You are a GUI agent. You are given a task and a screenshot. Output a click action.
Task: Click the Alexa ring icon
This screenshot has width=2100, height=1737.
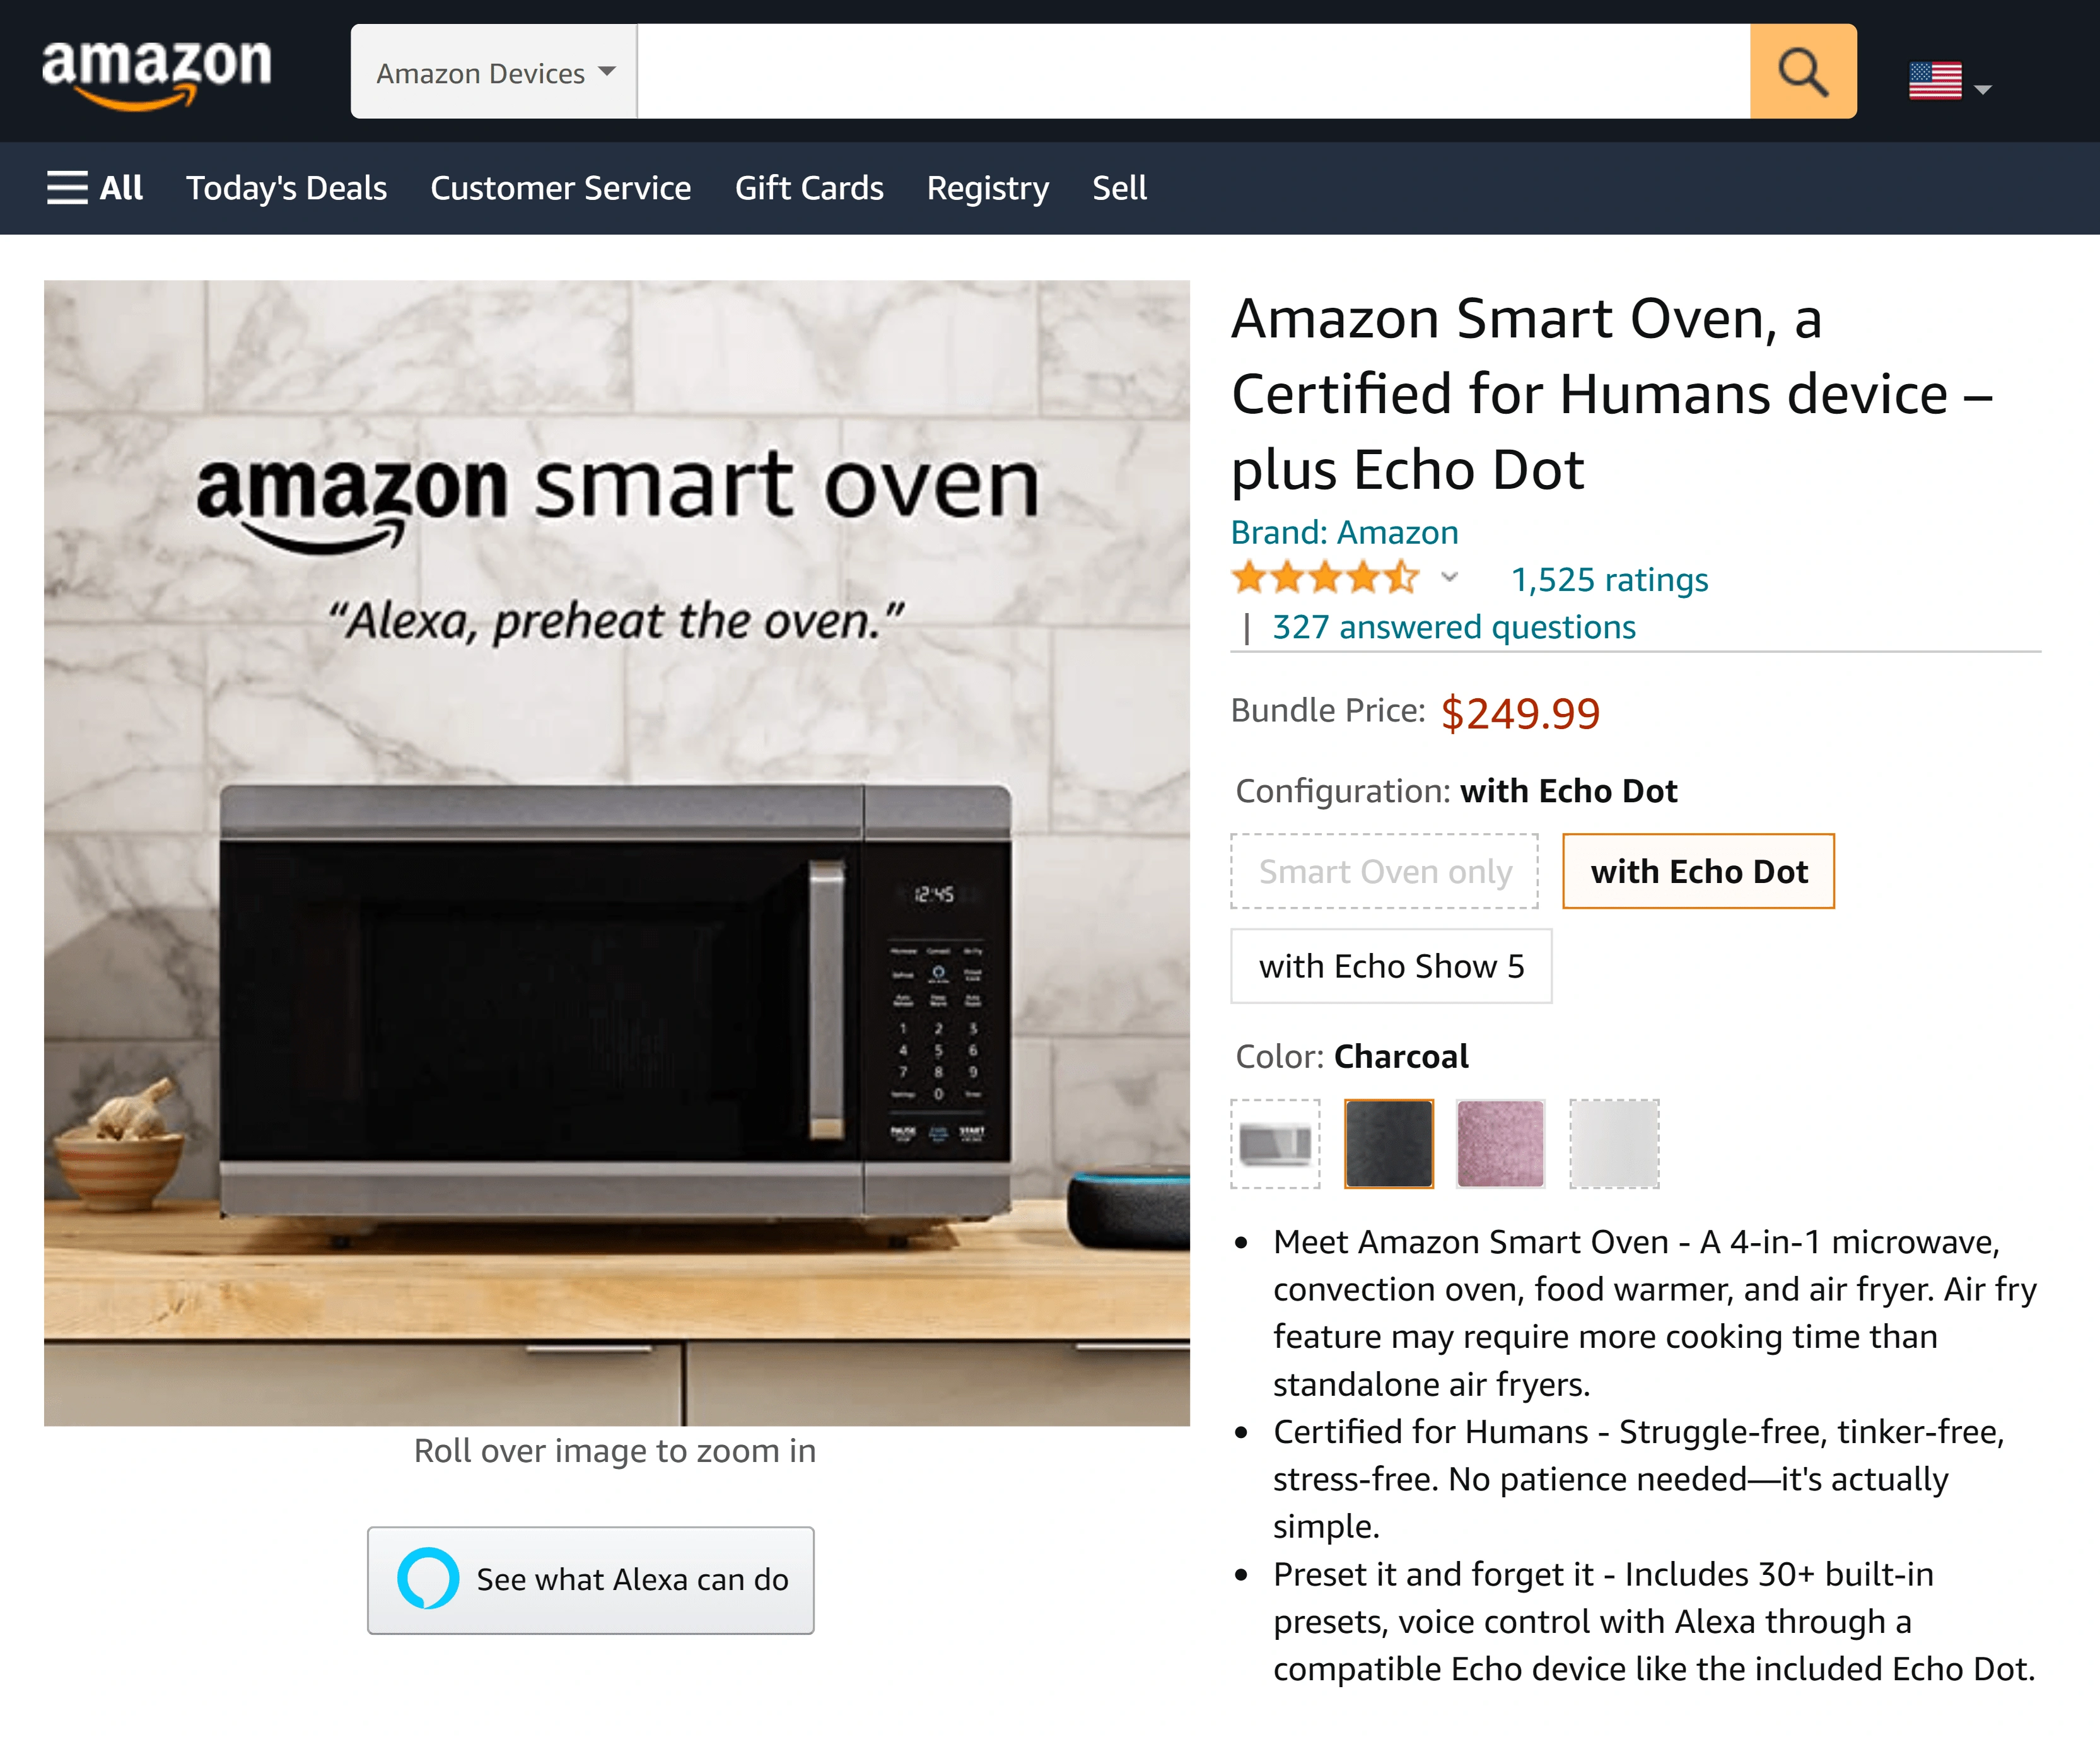click(x=428, y=1578)
